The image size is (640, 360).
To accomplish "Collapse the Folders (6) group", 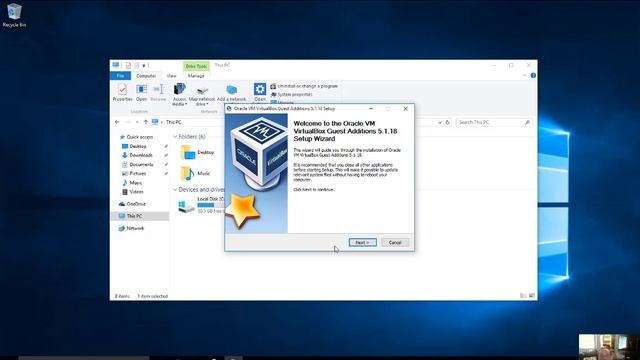I will [175, 137].
